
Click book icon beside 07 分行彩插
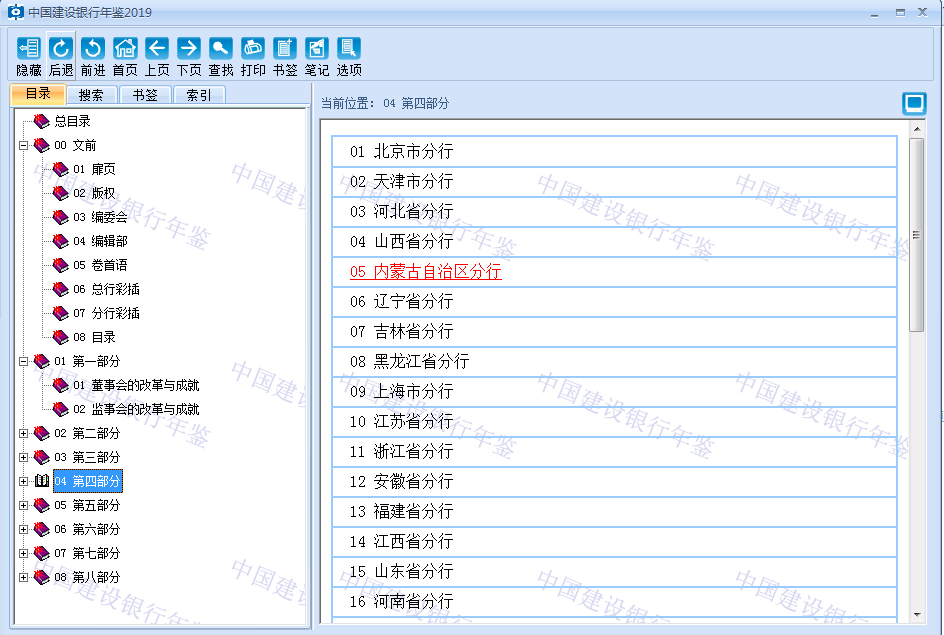60,314
